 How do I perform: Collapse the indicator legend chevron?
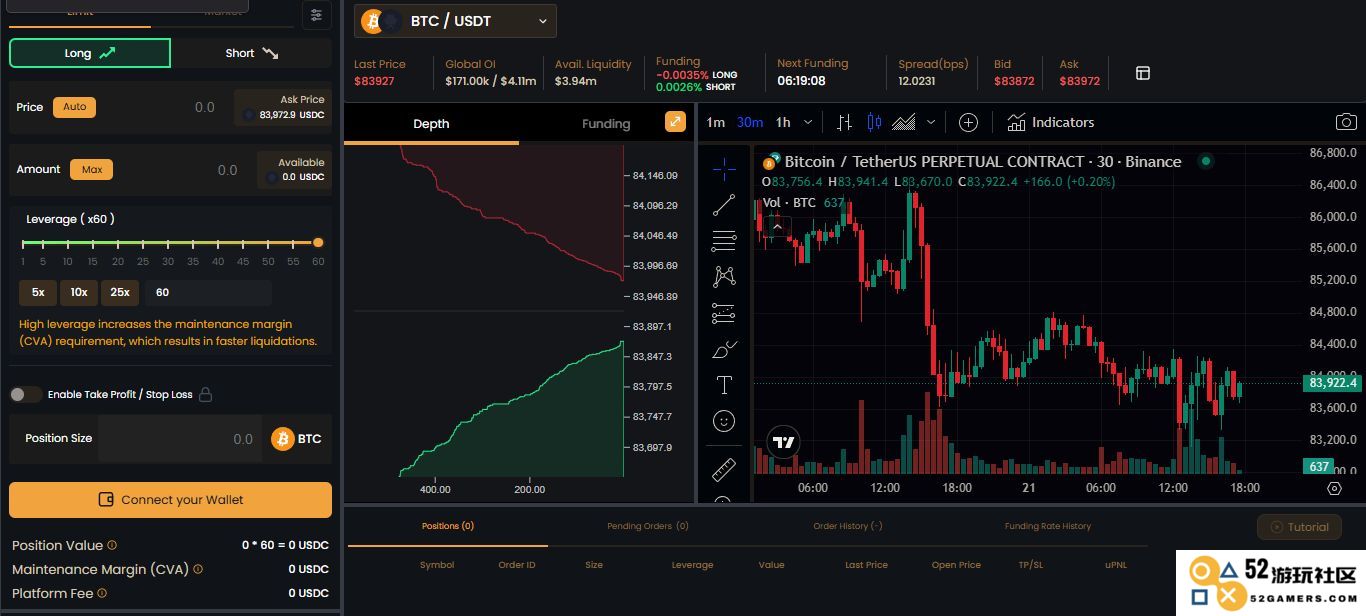[x=776, y=227]
